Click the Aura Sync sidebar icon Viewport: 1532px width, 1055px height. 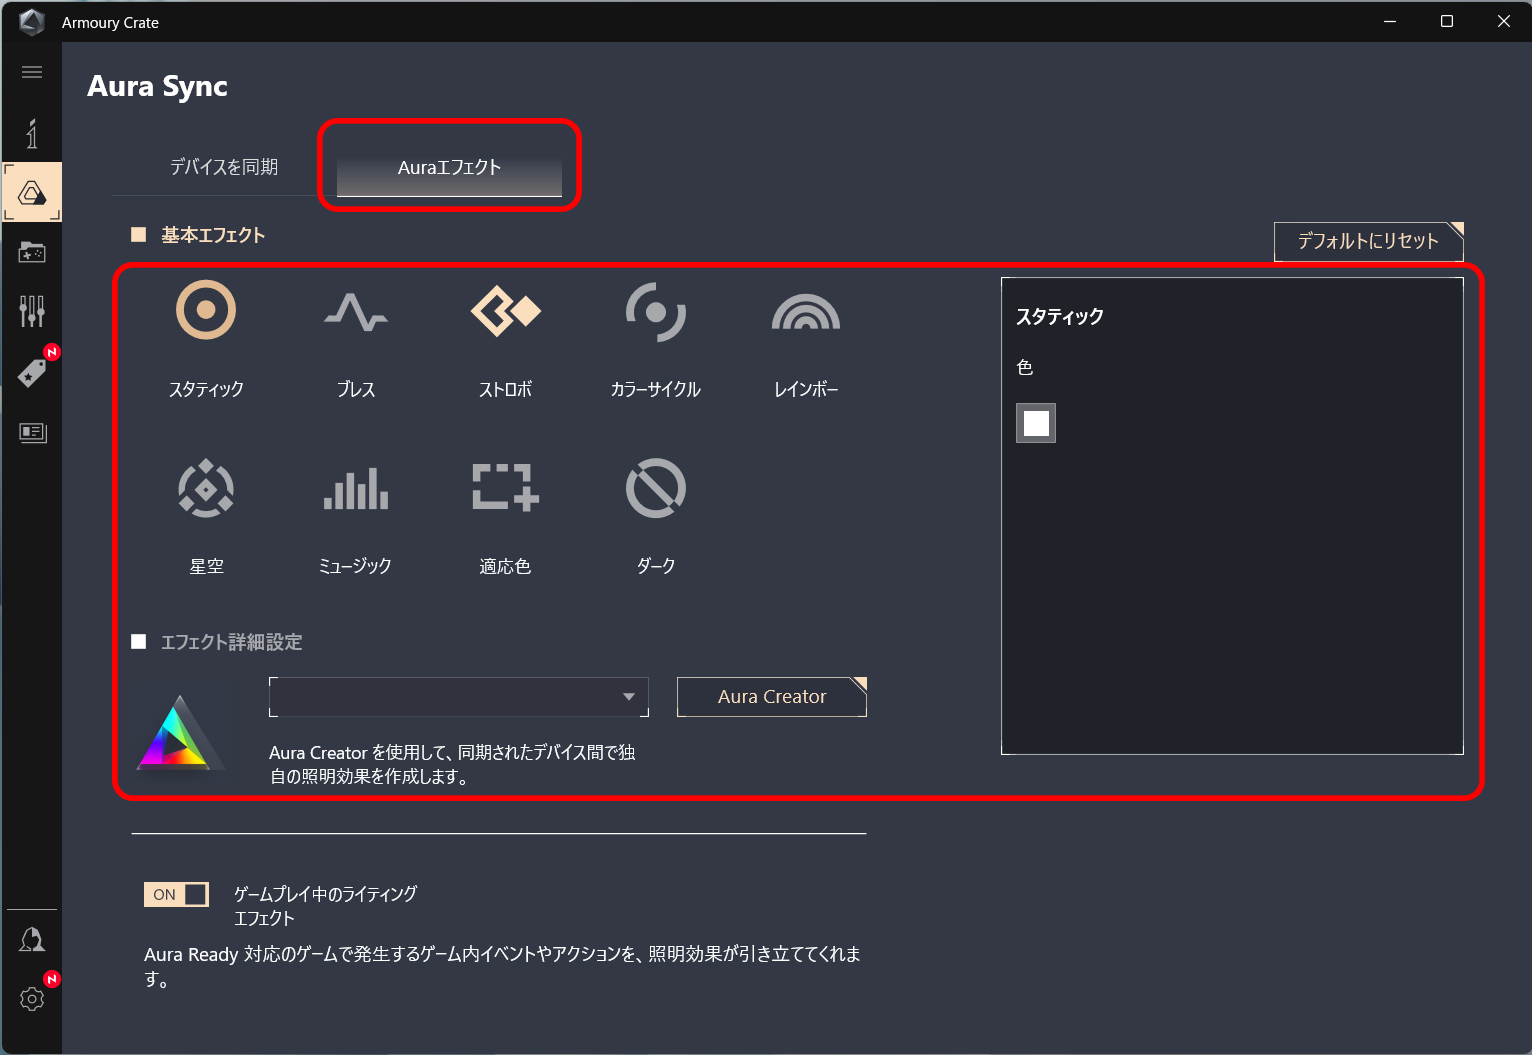[32, 192]
